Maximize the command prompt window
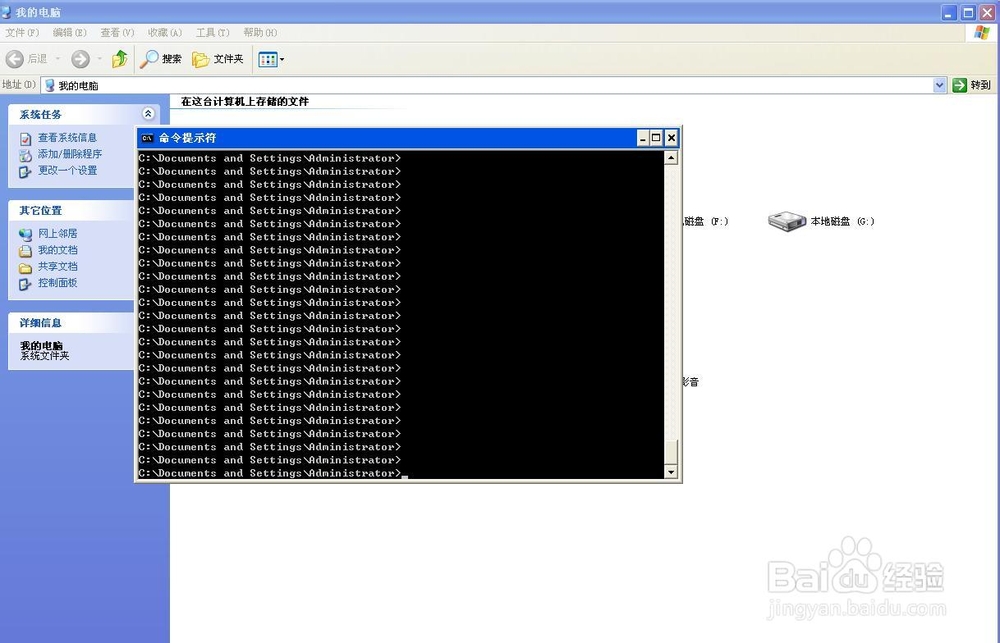1000x643 pixels. pyautogui.click(x=656, y=138)
